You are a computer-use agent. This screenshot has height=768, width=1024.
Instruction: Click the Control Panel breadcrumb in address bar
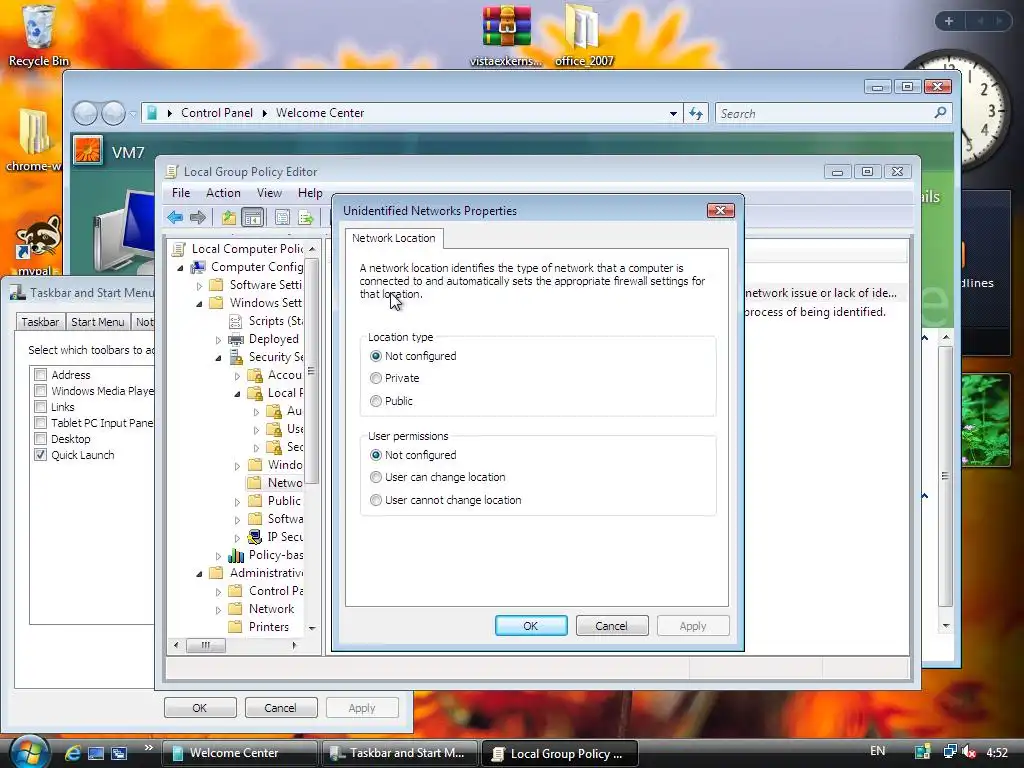point(217,113)
